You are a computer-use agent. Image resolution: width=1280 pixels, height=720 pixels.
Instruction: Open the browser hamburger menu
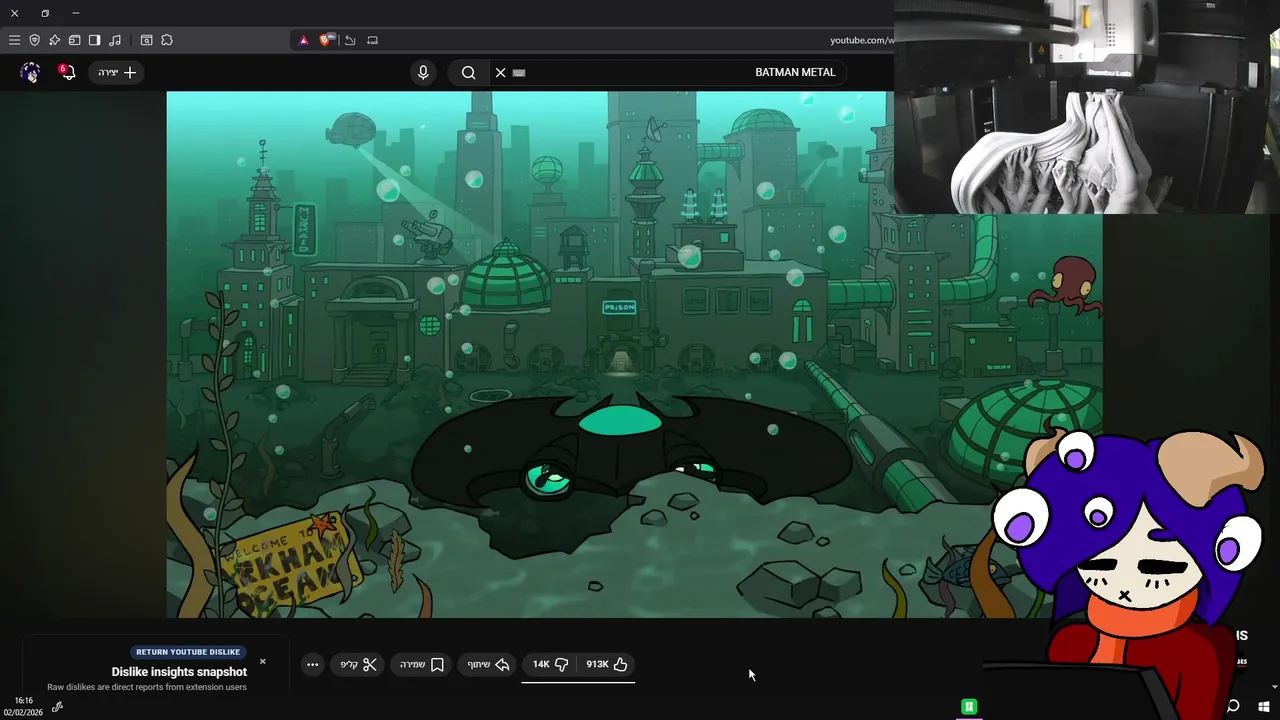[x=14, y=40]
